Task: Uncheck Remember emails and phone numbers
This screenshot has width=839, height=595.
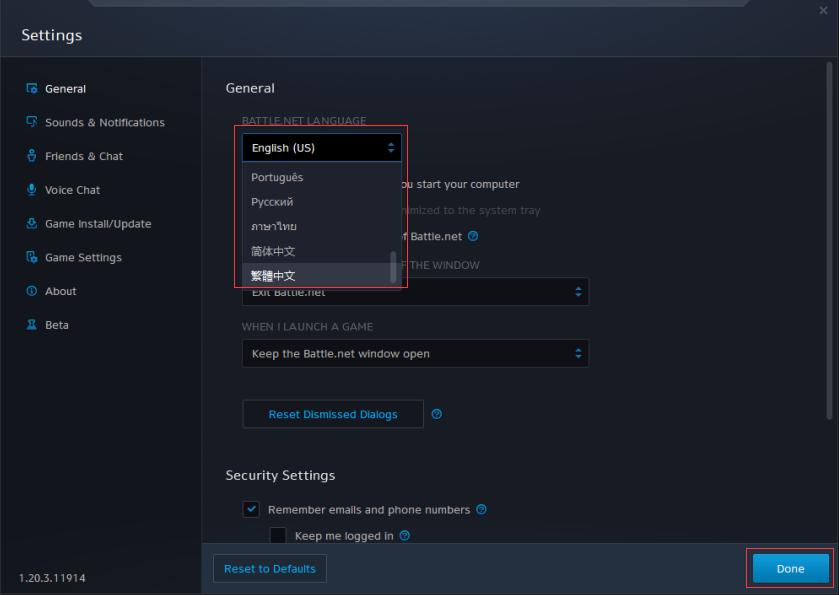Action: 251,509
